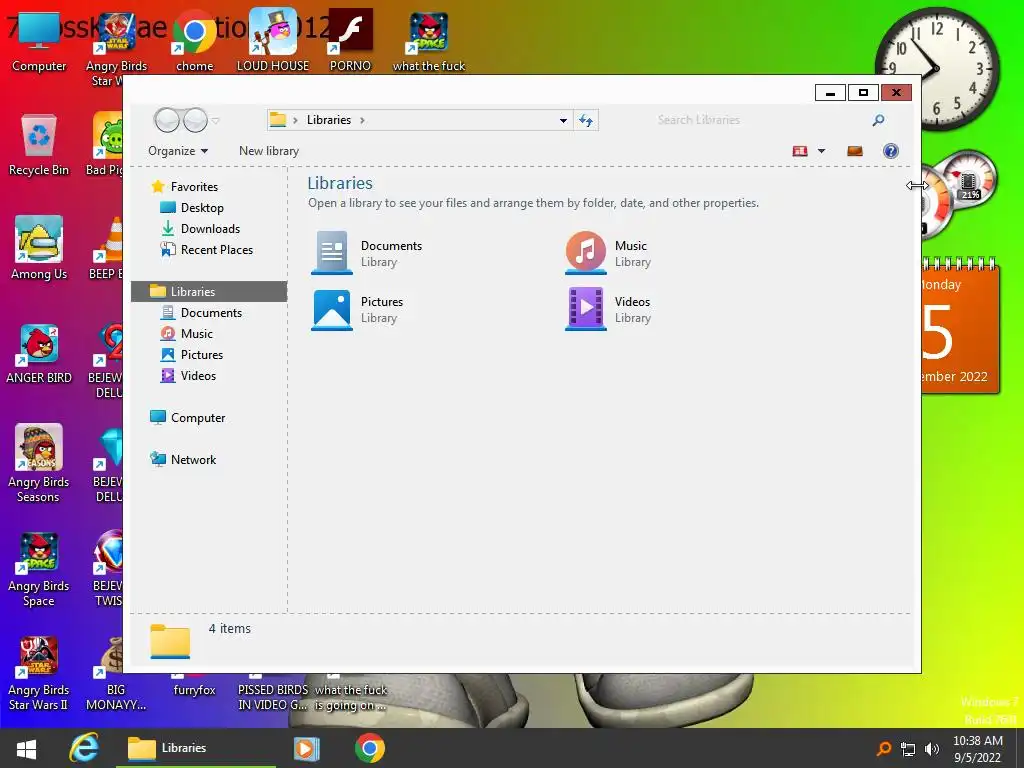
Task: Toggle the preview pane button
Action: pyautogui.click(x=855, y=151)
